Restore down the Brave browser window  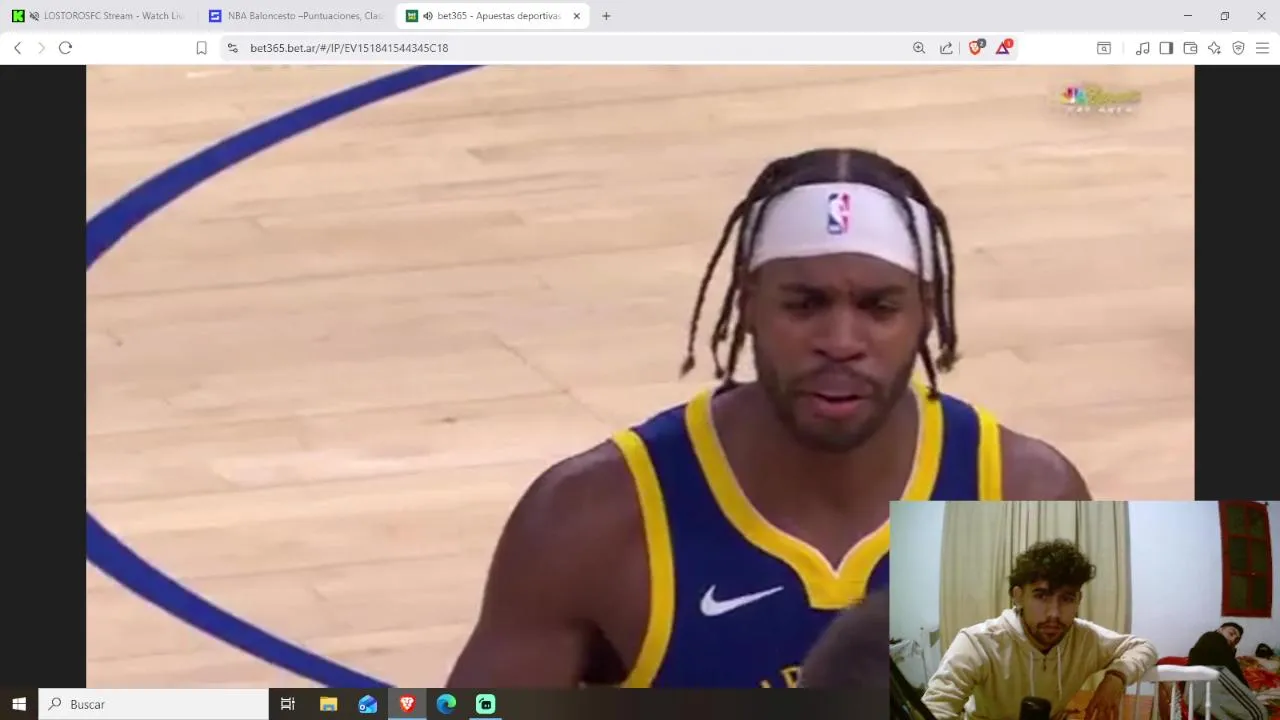tap(1224, 16)
